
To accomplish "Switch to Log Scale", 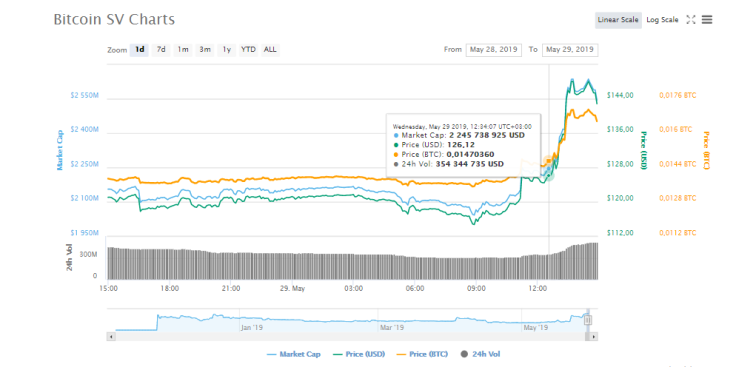I will (662, 20).
